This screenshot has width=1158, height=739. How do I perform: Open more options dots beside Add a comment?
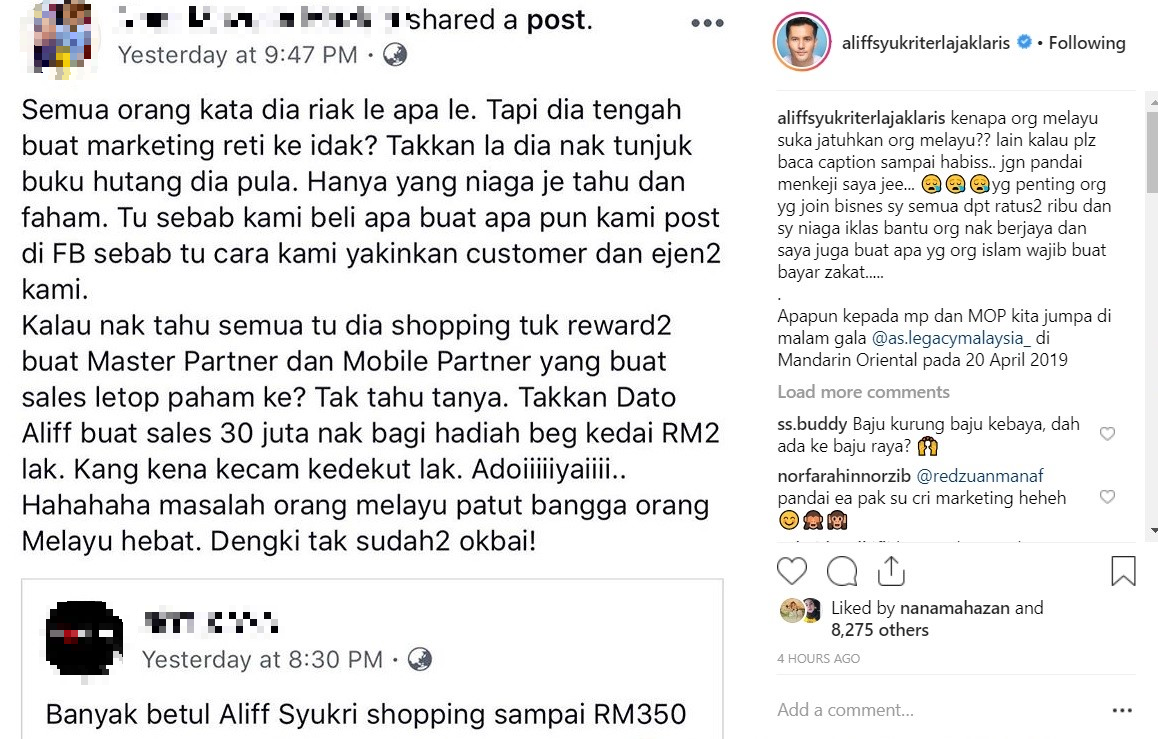(1122, 710)
